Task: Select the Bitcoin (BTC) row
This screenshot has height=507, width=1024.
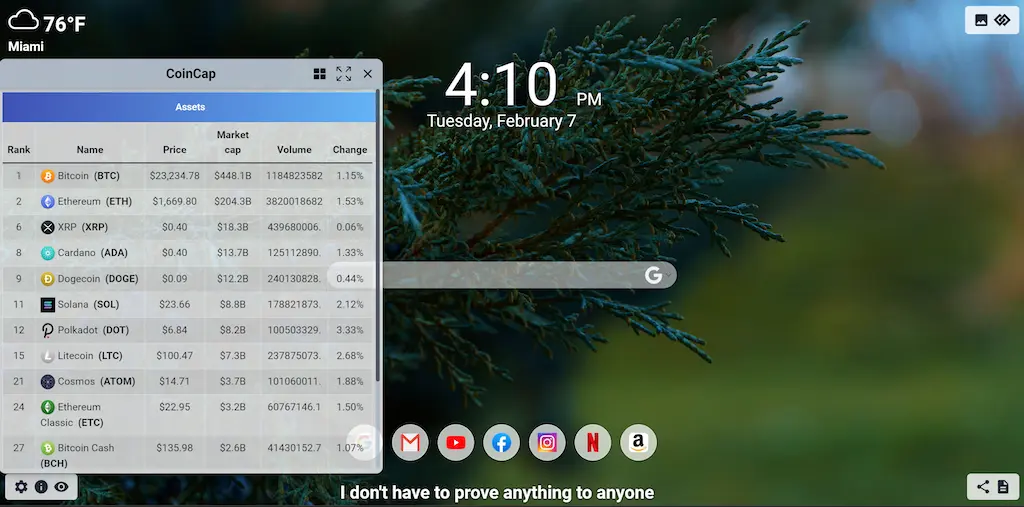Action: point(188,176)
